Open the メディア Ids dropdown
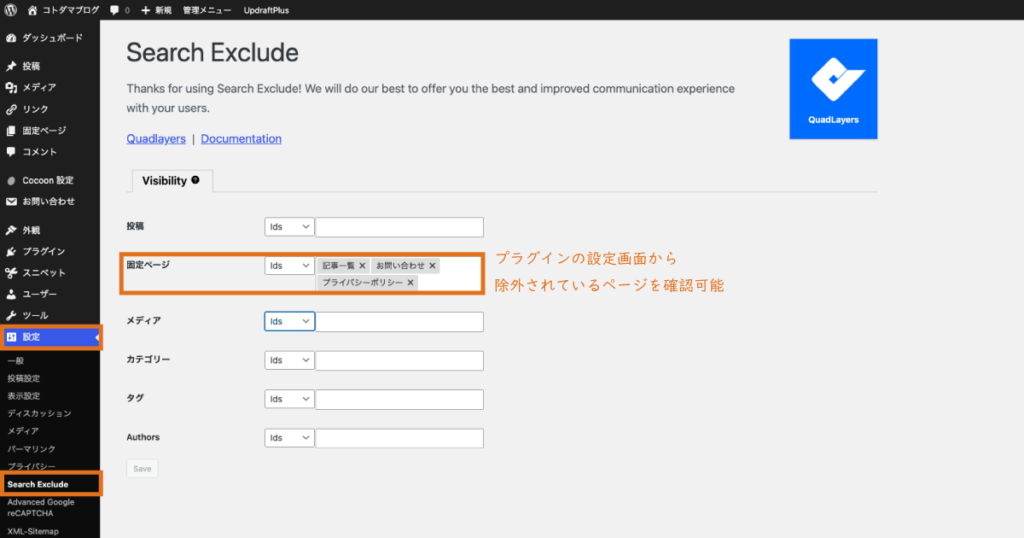 point(289,321)
